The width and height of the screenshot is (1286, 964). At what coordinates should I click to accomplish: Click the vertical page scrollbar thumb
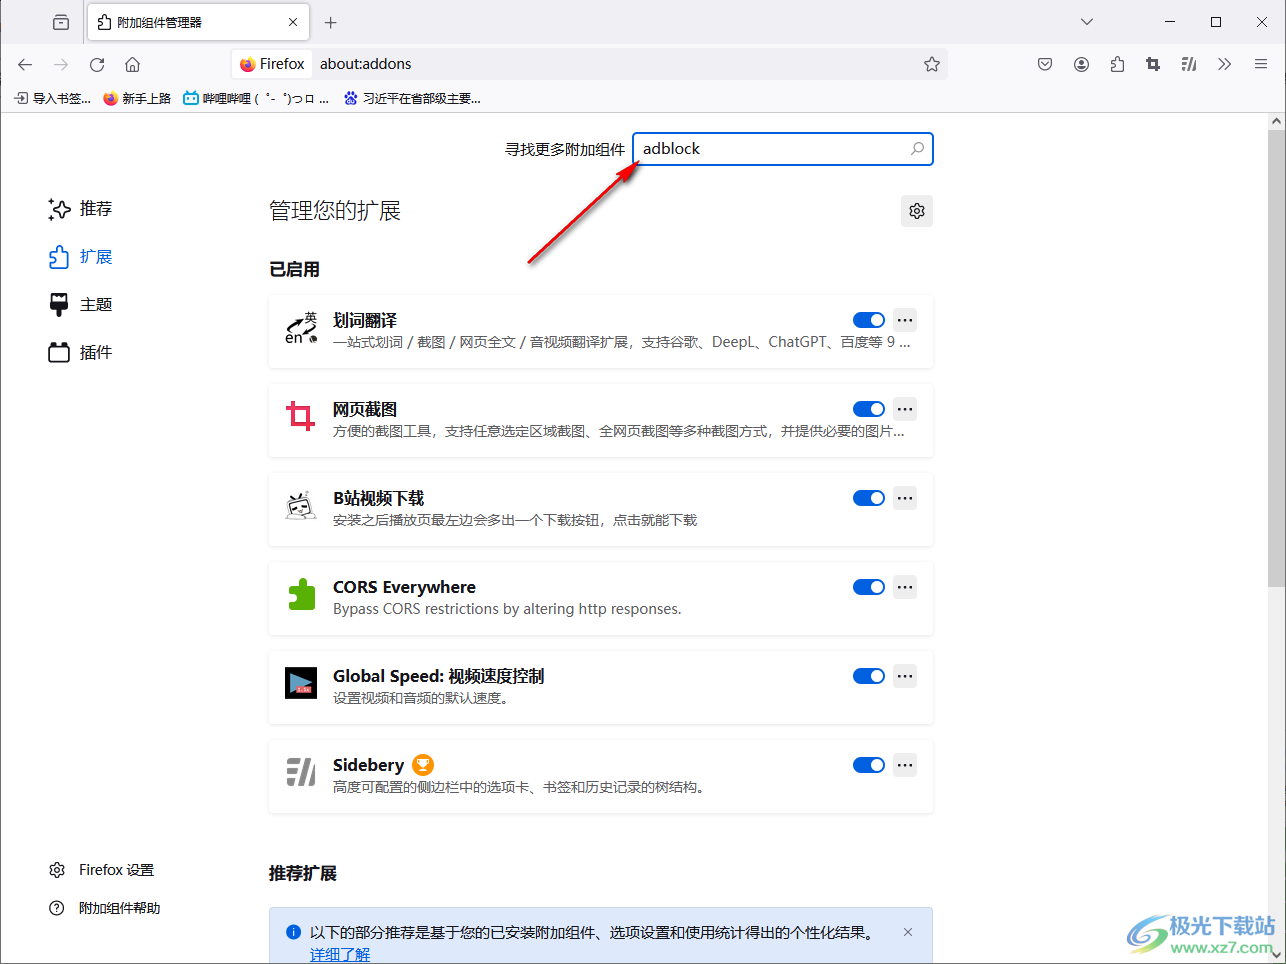(1276, 358)
